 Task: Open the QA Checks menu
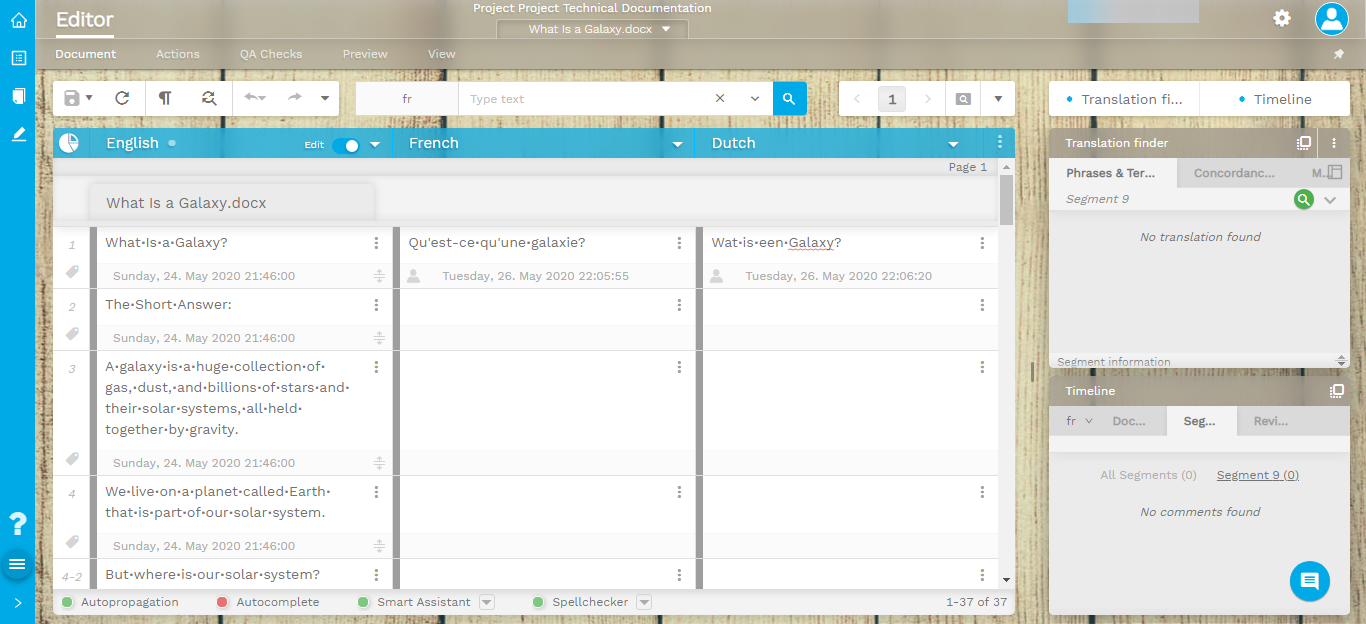[x=270, y=54]
